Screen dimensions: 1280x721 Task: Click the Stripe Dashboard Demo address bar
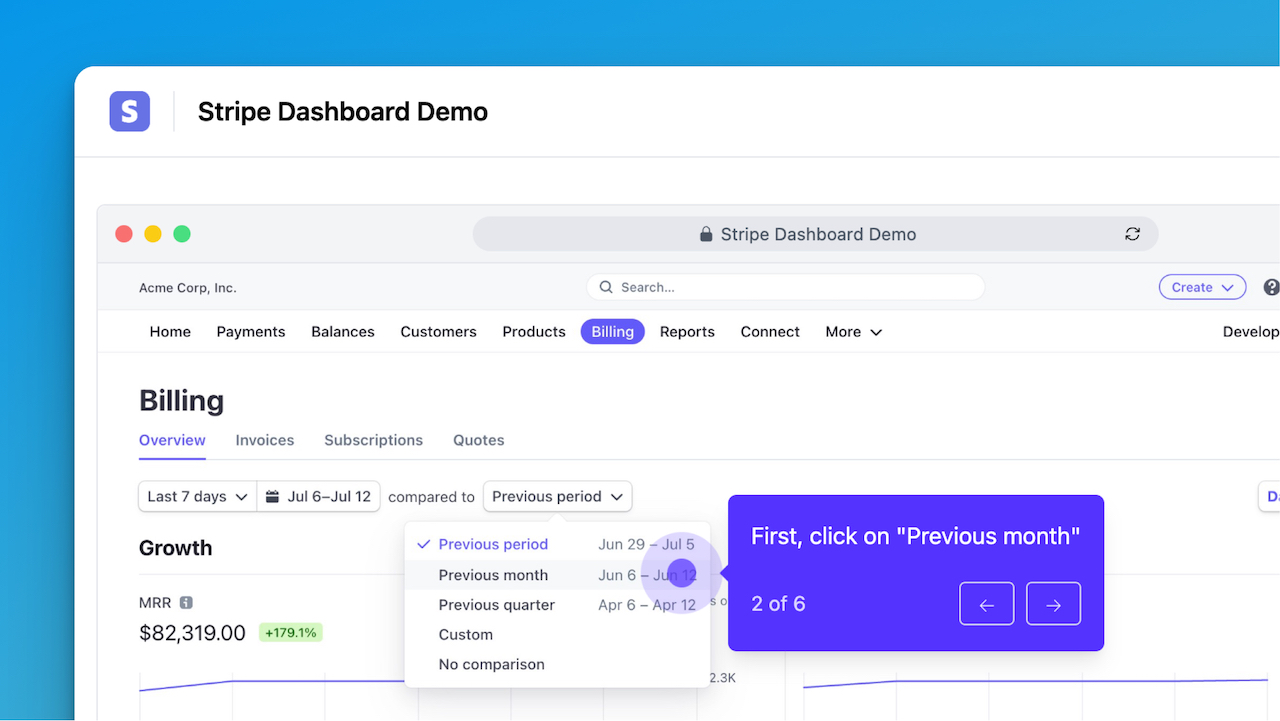pyautogui.click(x=815, y=234)
